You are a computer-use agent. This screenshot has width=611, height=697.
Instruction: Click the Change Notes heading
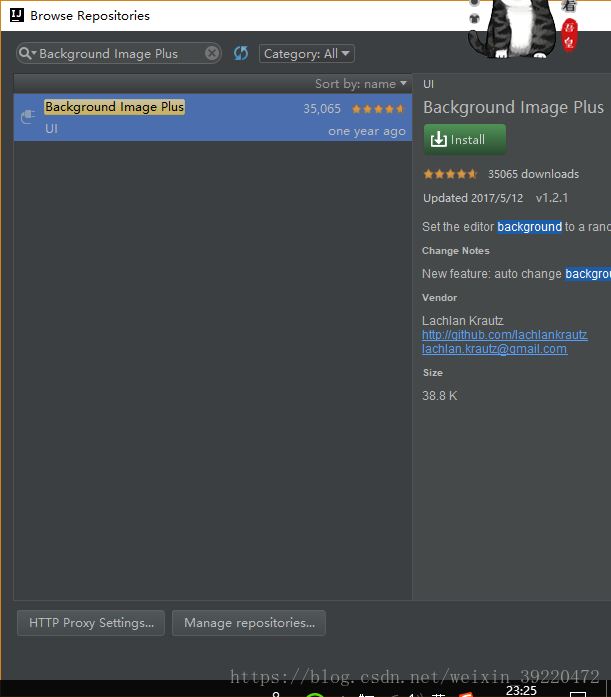click(455, 251)
